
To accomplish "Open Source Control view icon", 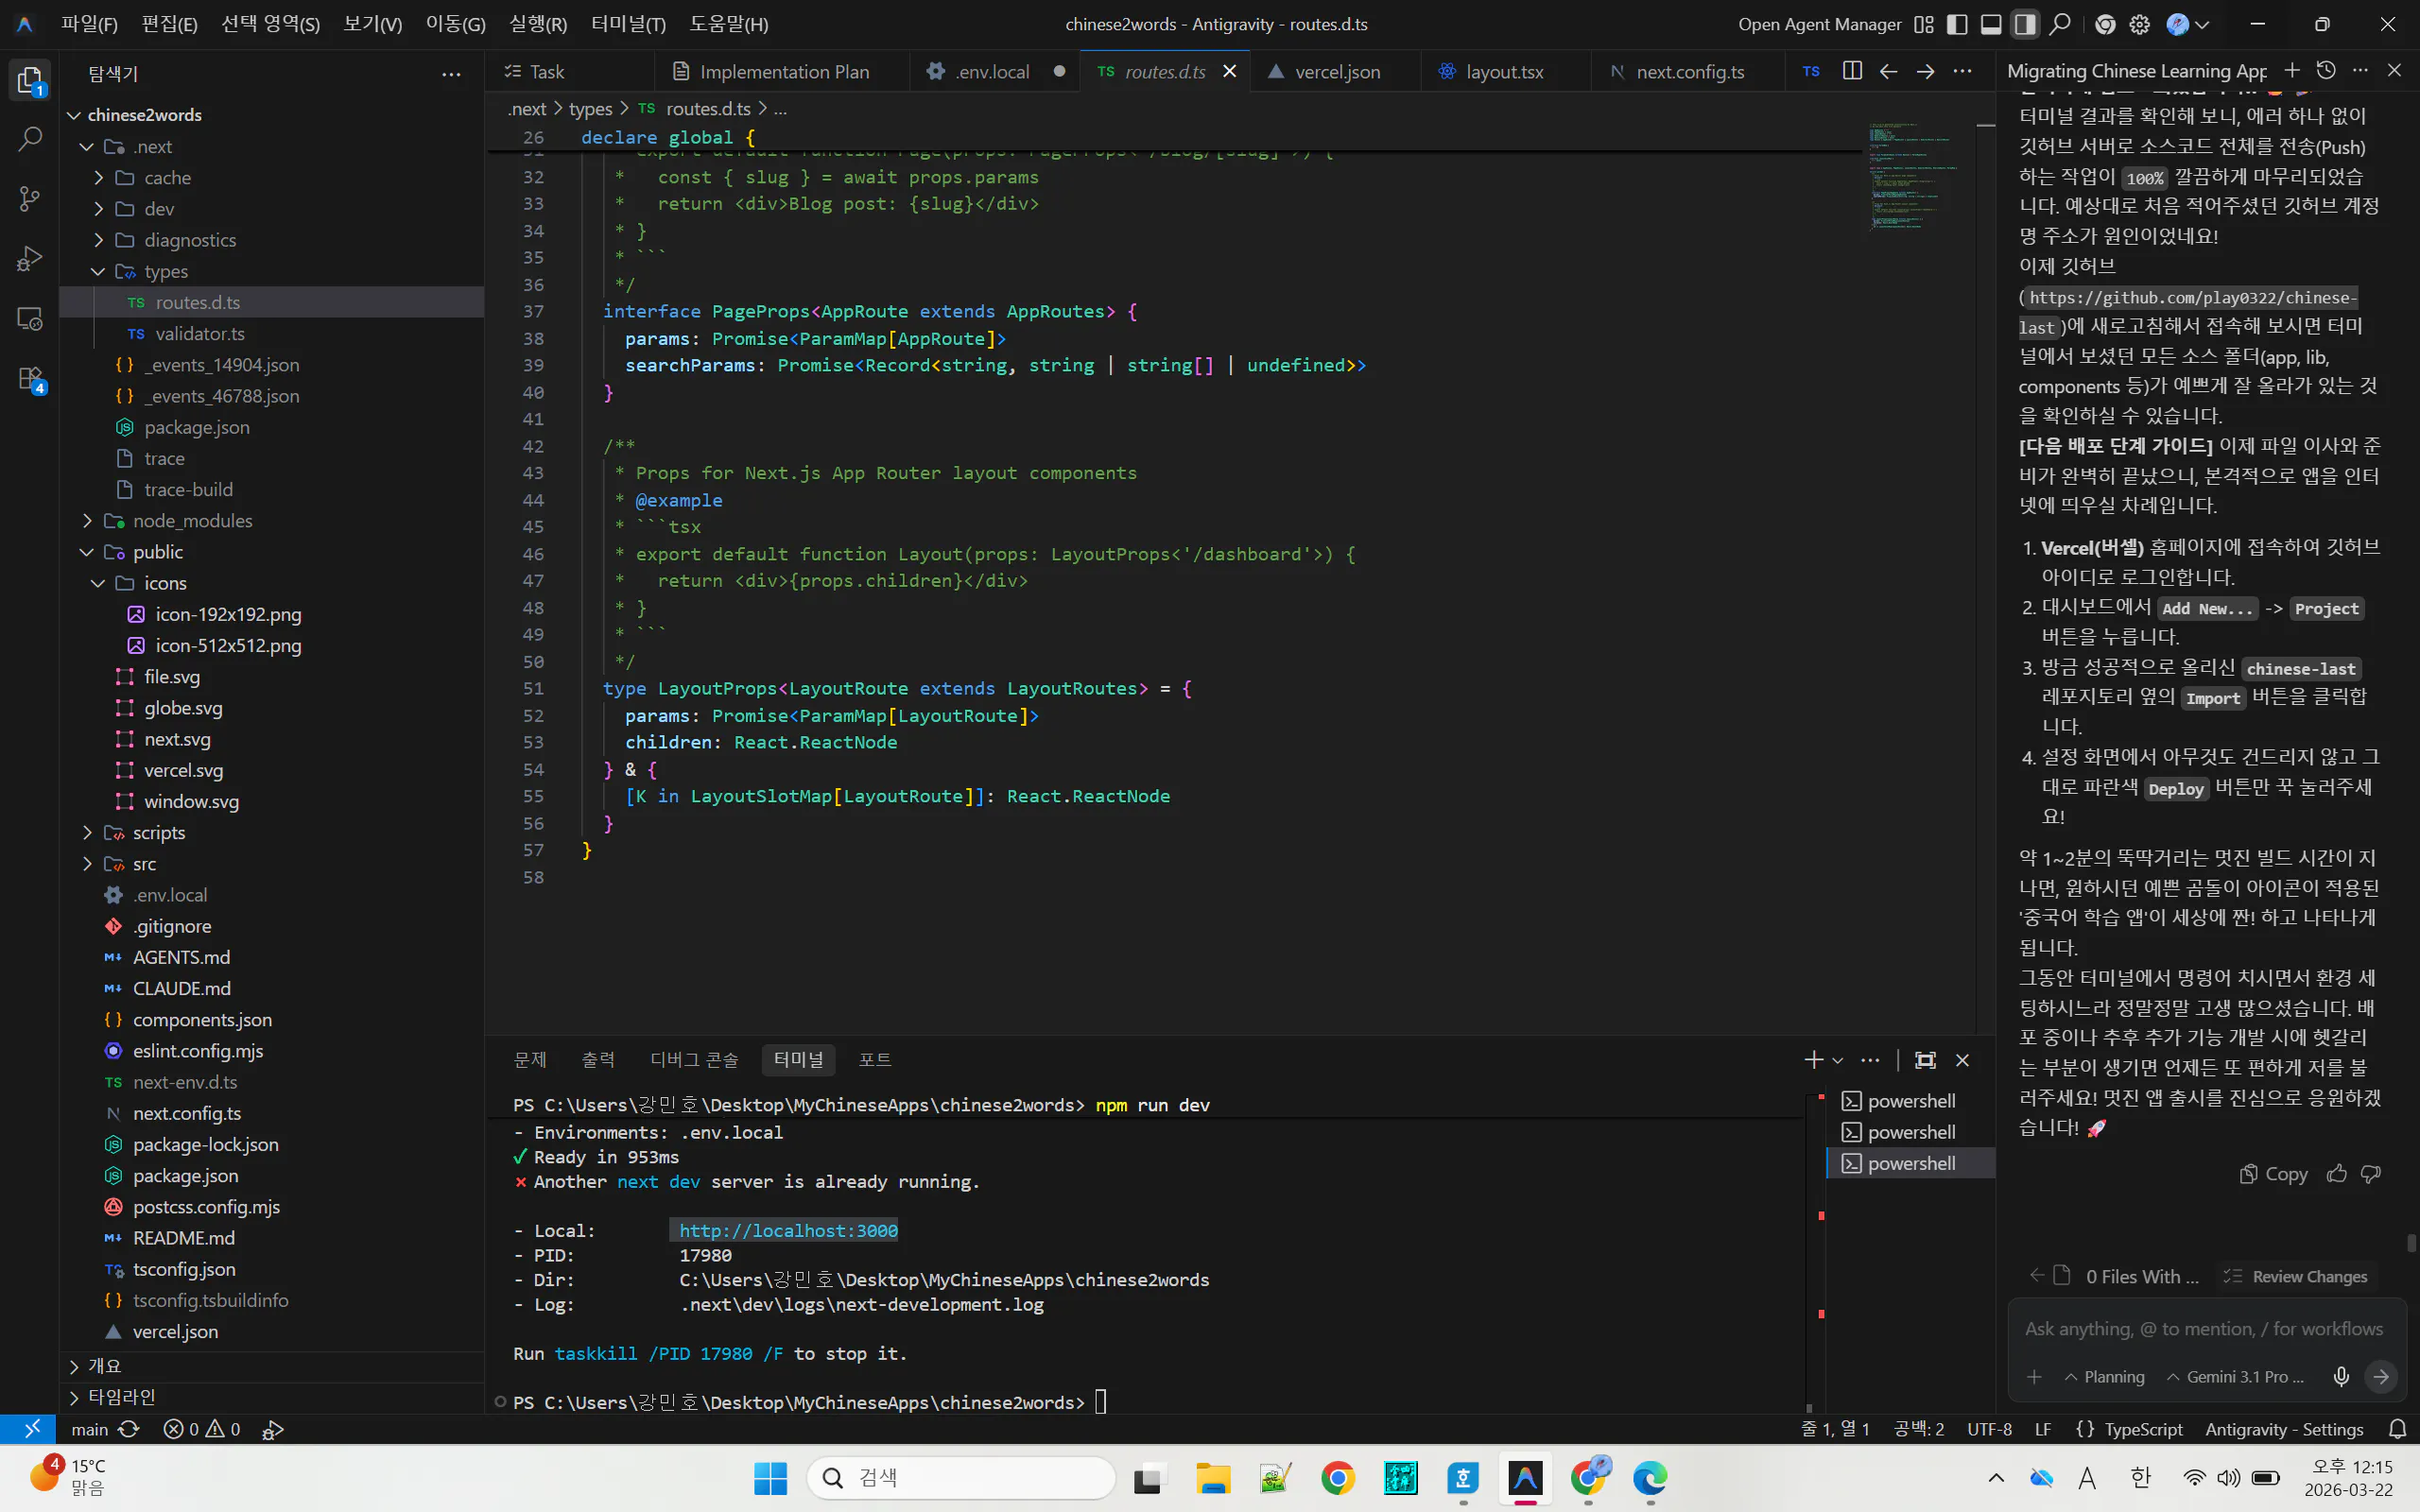I will tap(30, 199).
